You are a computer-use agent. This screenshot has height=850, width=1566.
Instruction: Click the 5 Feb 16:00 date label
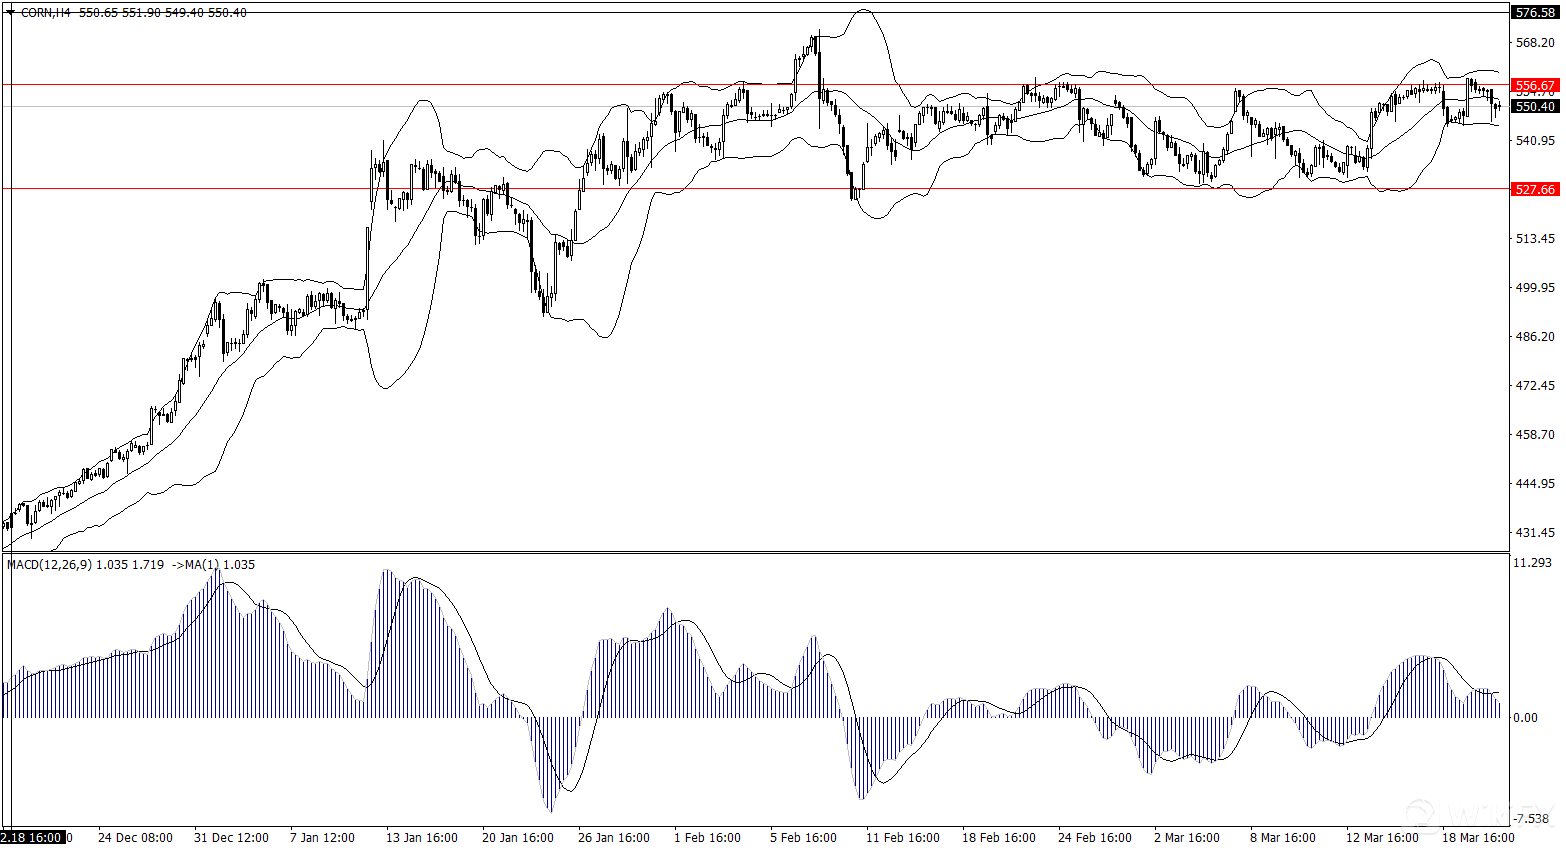803,837
